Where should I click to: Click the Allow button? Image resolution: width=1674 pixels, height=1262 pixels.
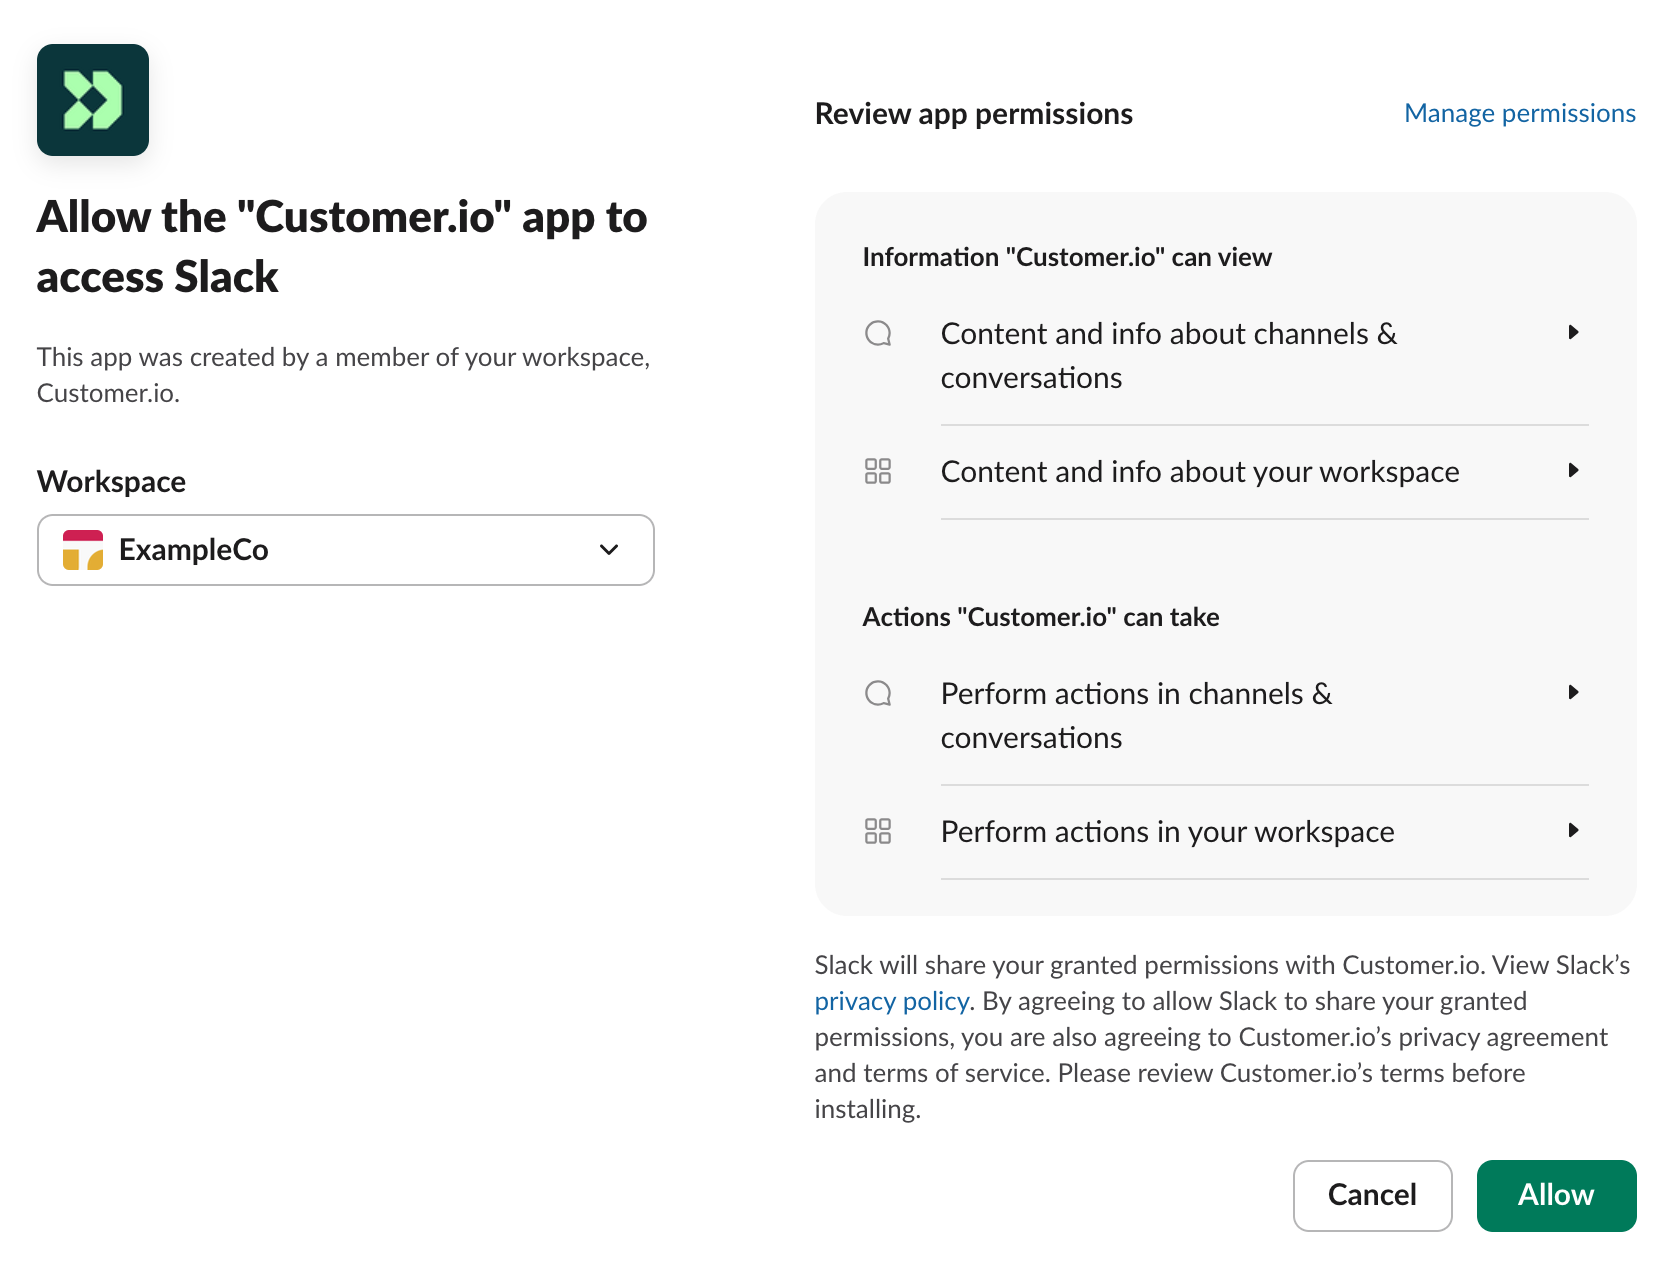click(1557, 1196)
